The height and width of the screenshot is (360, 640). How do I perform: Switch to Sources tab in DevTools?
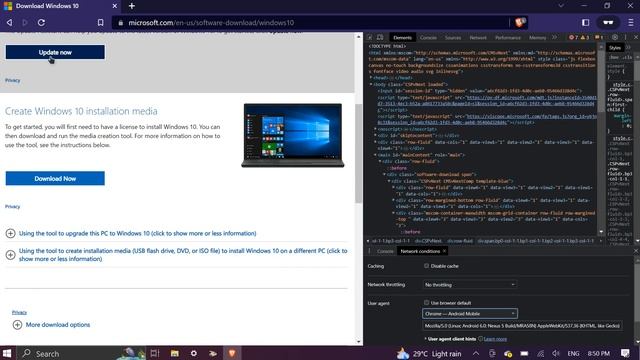point(453,38)
